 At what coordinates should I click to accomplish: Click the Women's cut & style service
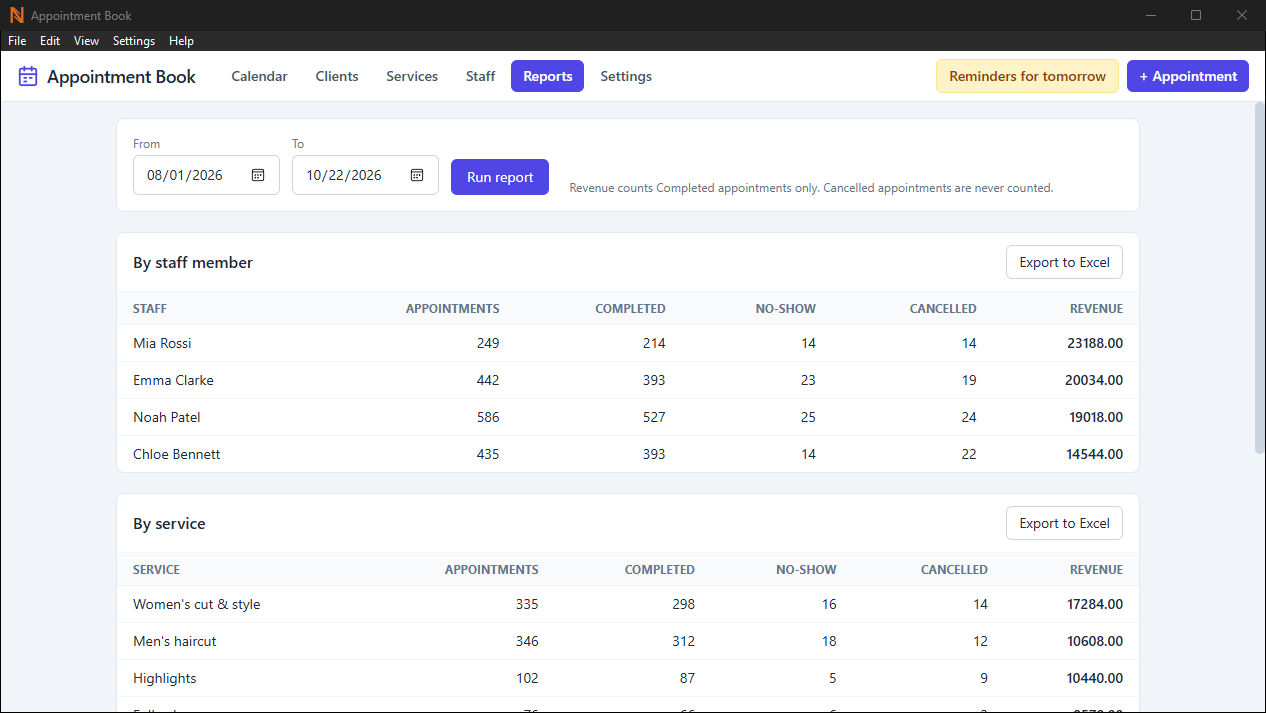click(x=197, y=604)
